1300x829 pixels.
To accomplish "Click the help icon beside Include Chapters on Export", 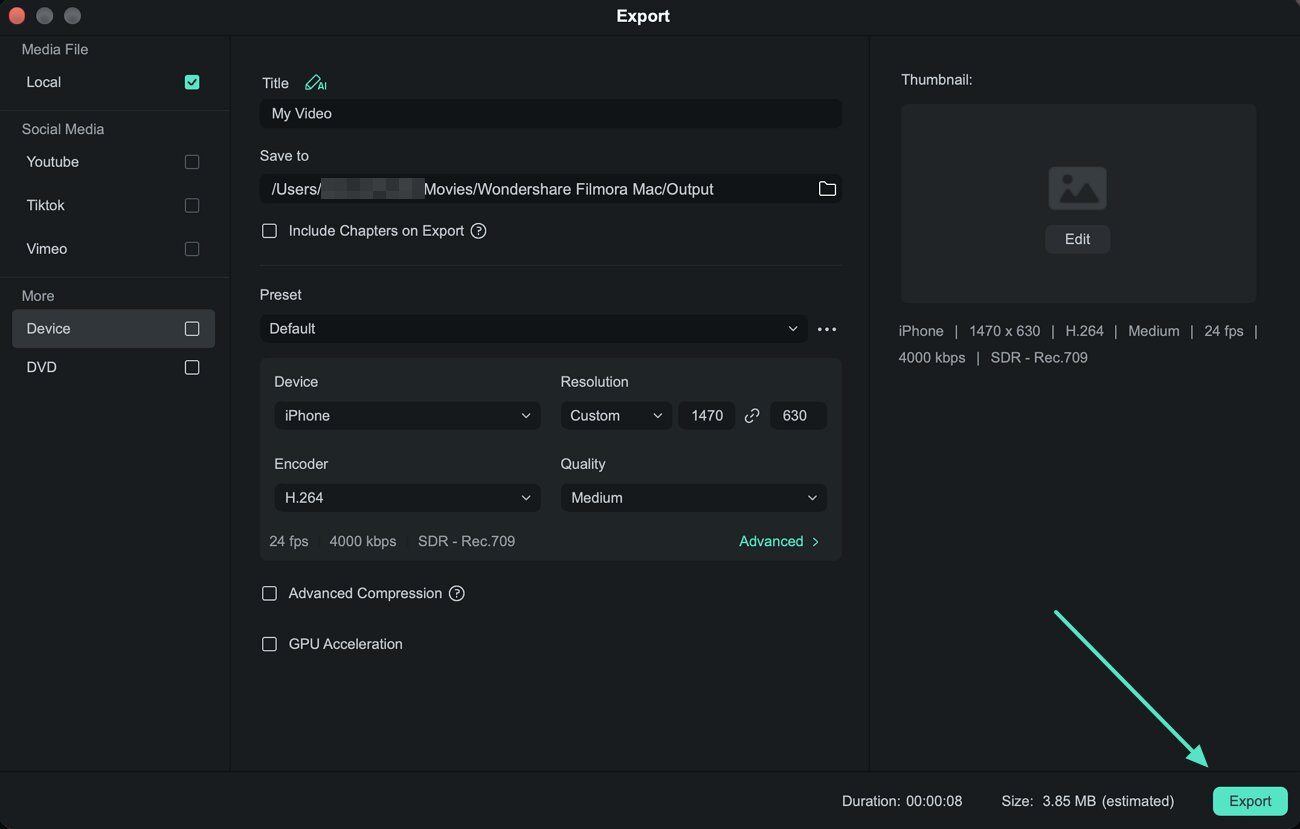I will pyautogui.click(x=478, y=231).
